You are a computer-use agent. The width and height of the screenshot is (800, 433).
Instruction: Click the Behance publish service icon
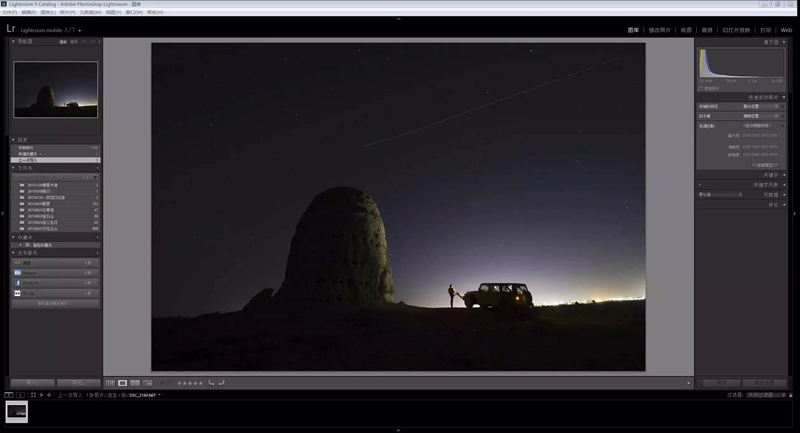[x=17, y=273]
